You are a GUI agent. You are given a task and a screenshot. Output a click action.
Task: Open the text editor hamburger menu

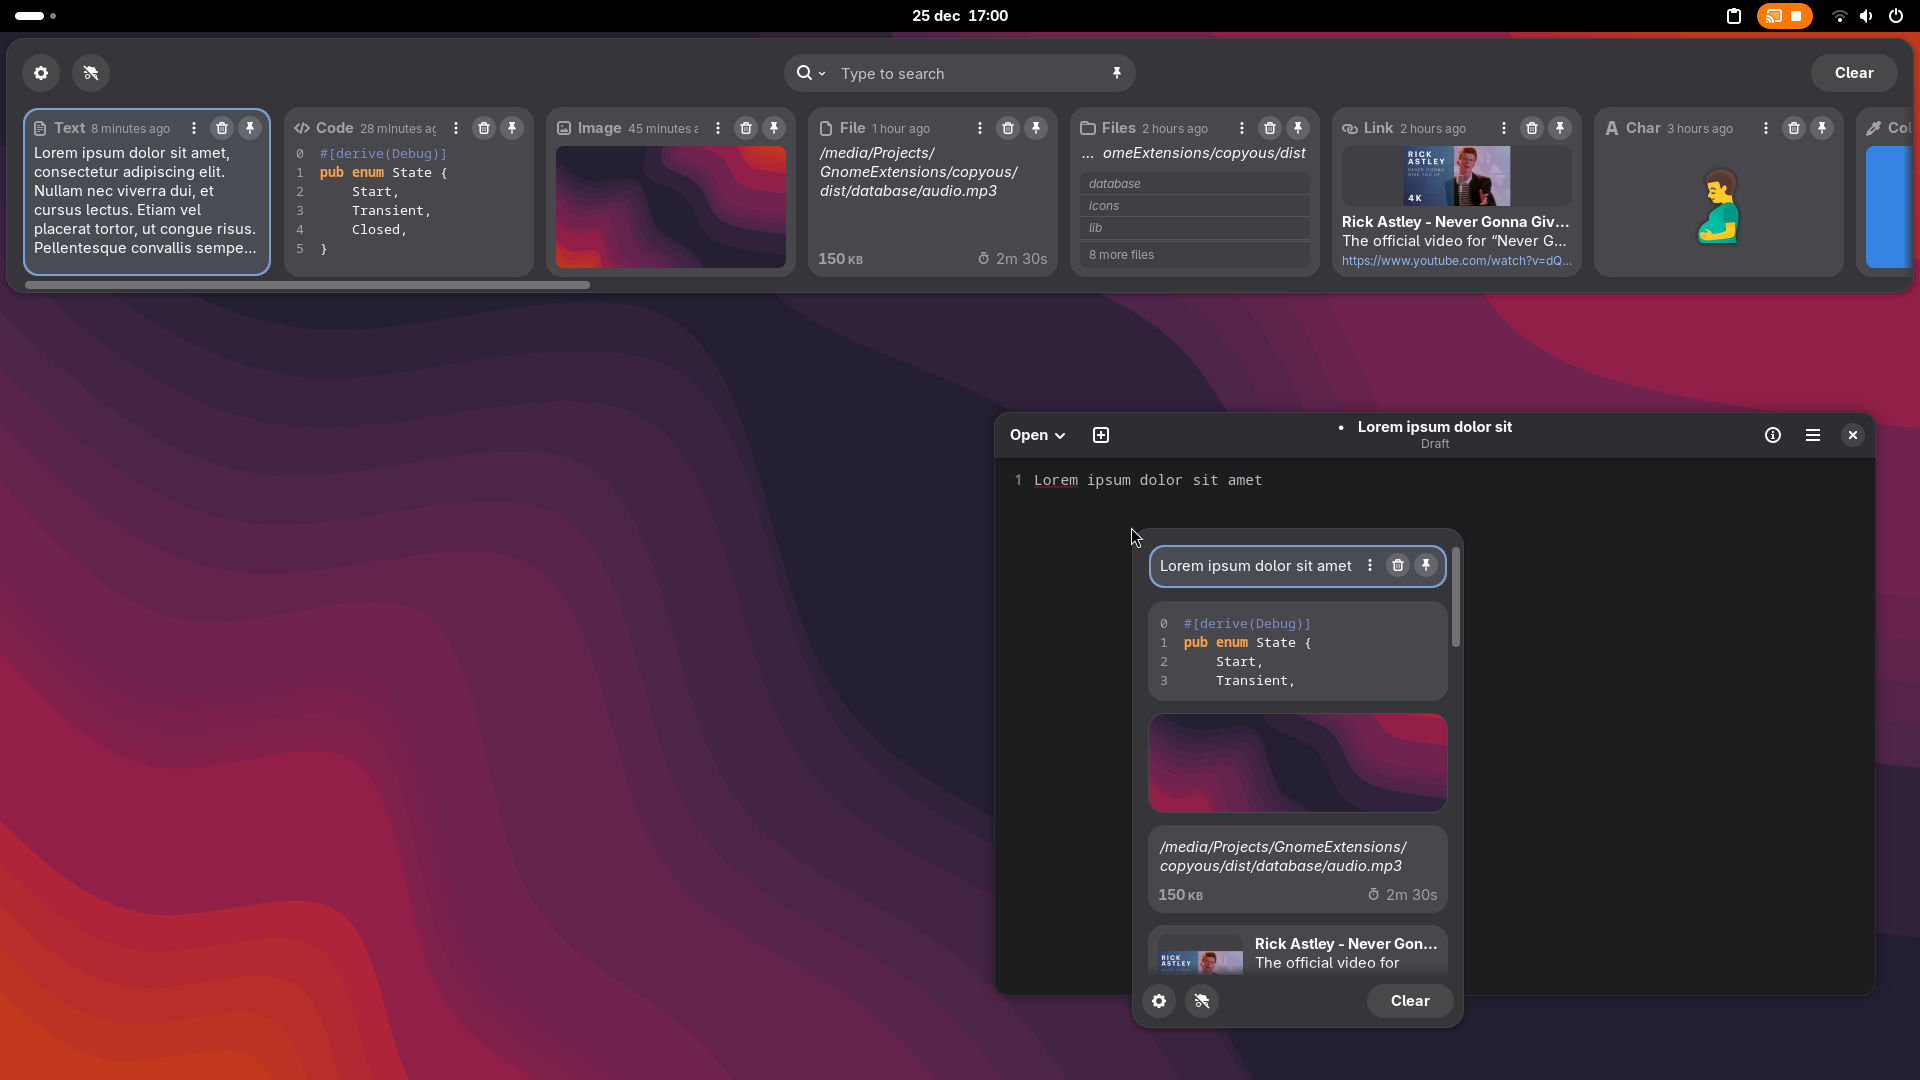1812,435
